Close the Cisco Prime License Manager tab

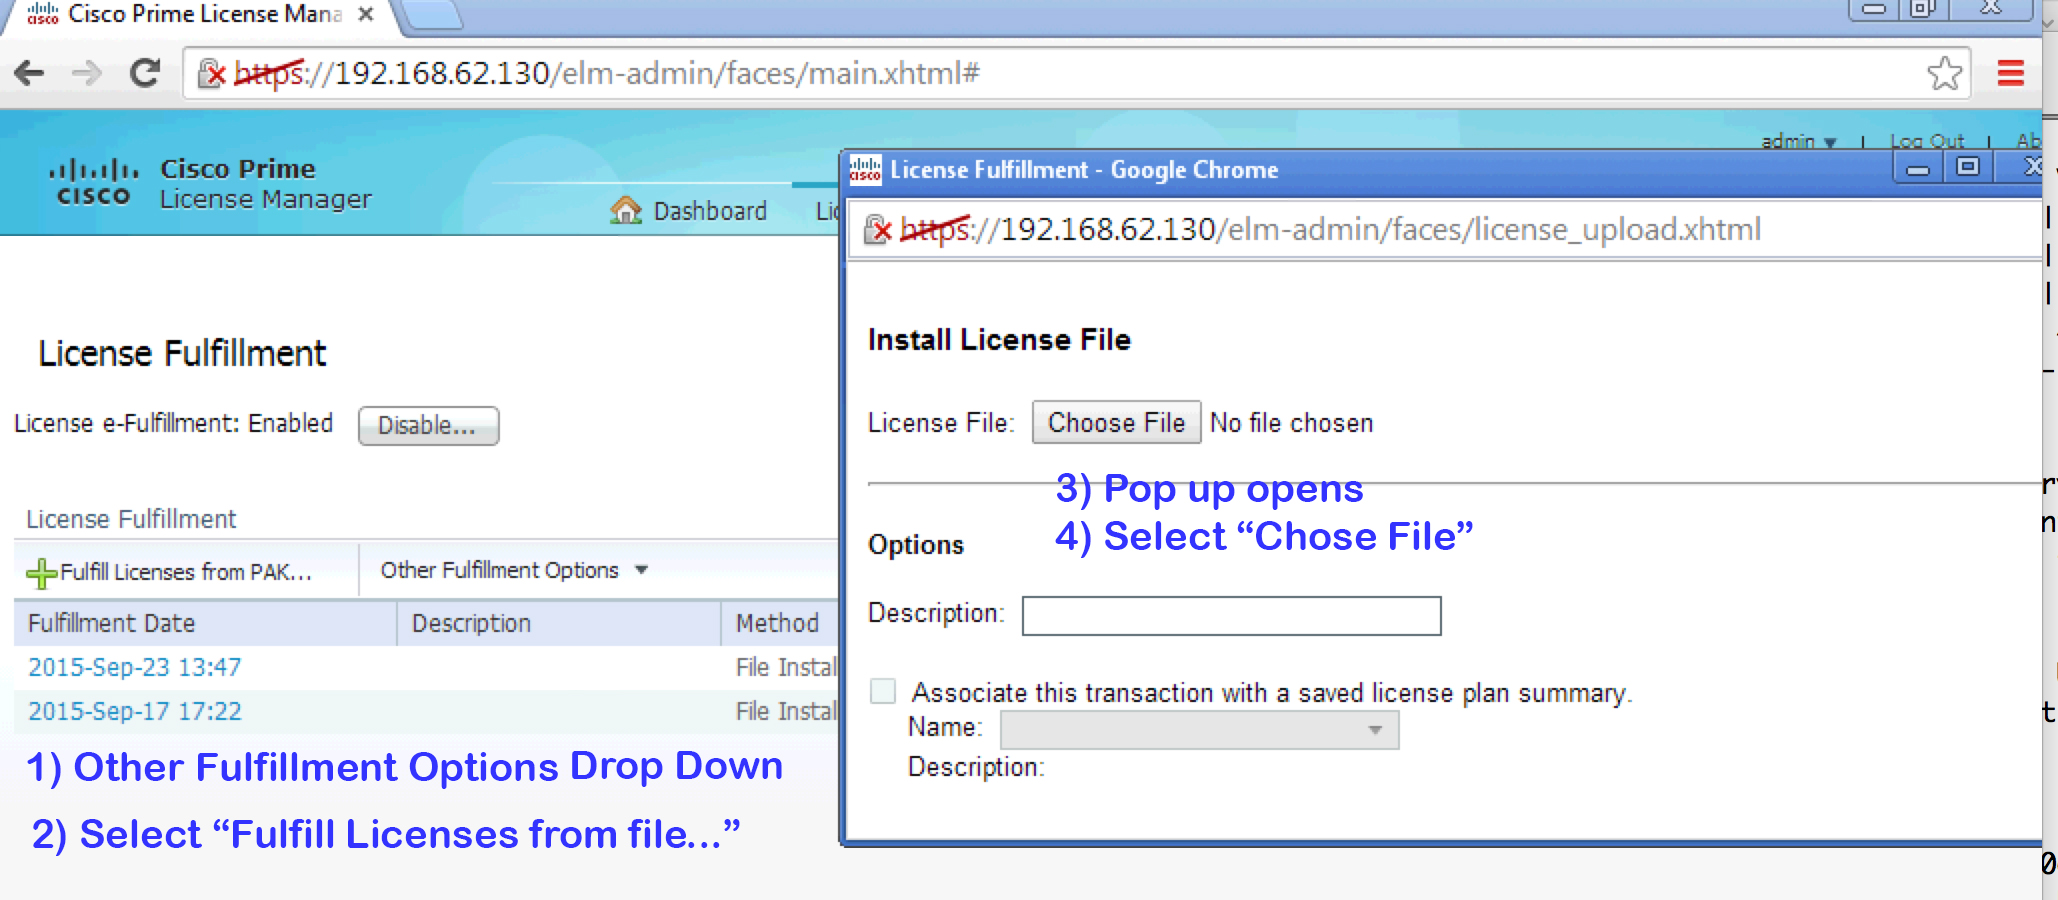pos(366,14)
